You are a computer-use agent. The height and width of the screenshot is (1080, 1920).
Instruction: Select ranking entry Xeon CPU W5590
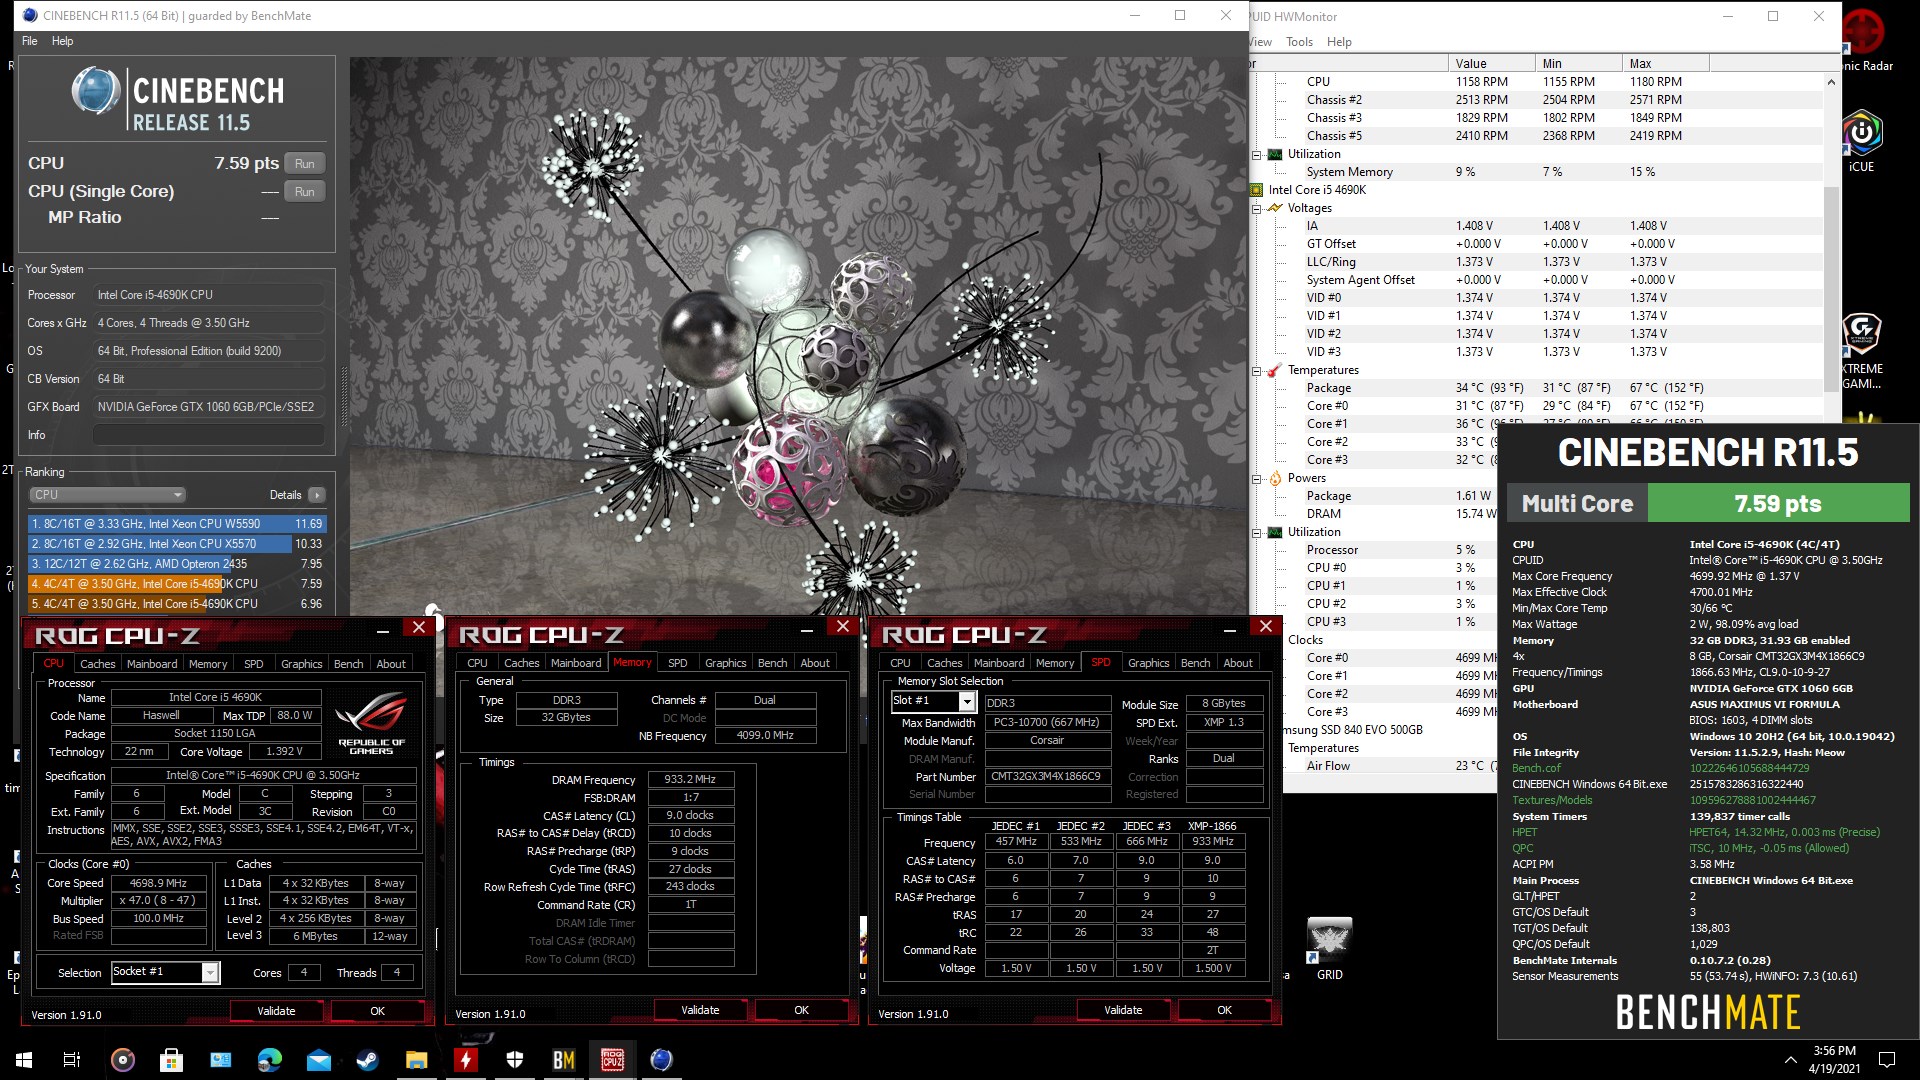(x=177, y=524)
